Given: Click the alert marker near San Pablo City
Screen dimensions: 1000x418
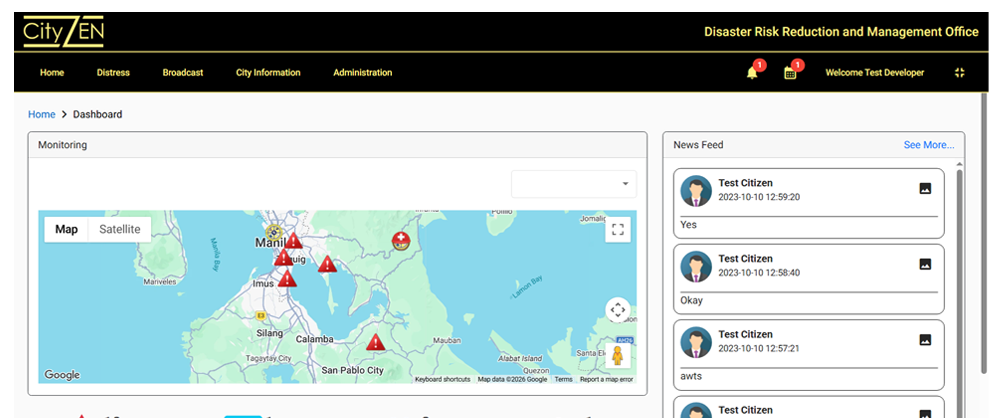Looking at the screenshot, I should click(x=376, y=342).
